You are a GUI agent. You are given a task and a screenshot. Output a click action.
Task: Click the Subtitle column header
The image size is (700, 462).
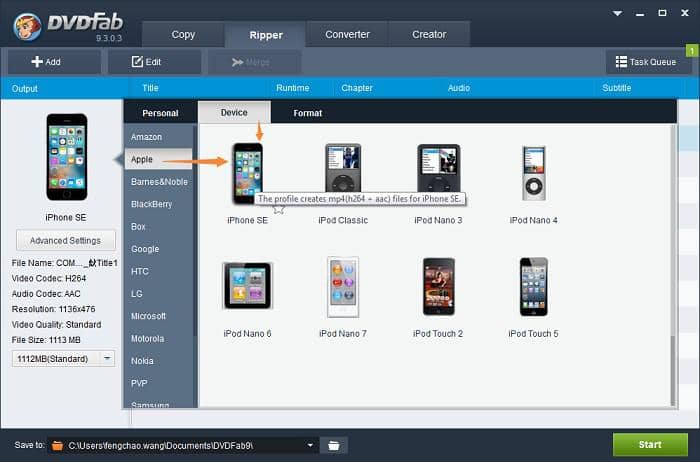pyautogui.click(x=617, y=88)
